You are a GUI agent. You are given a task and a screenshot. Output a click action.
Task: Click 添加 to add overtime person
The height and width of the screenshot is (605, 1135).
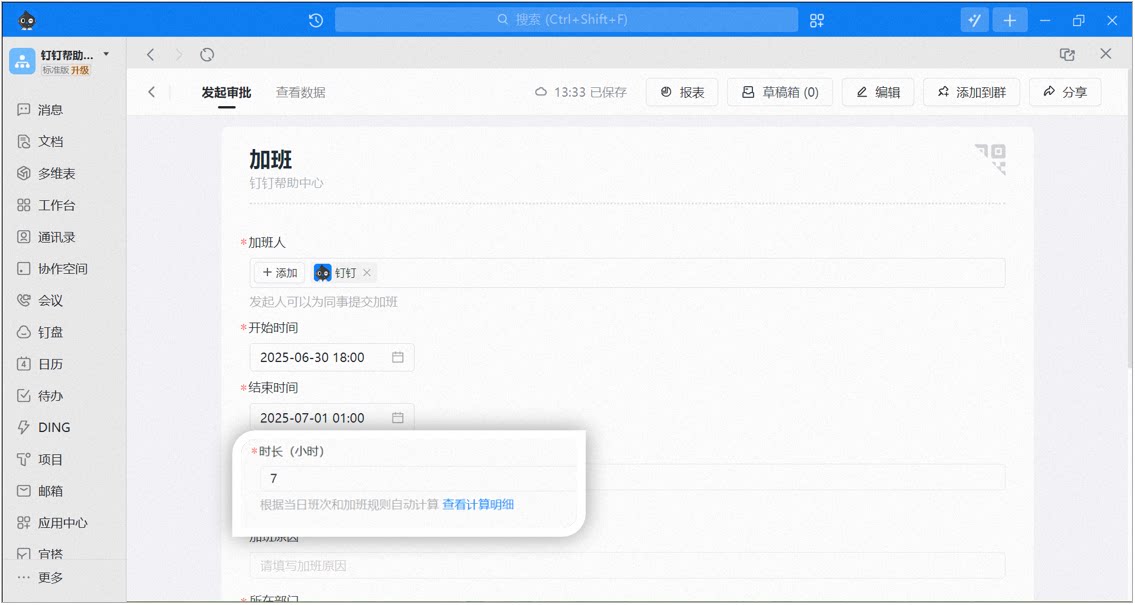tap(279, 273)
